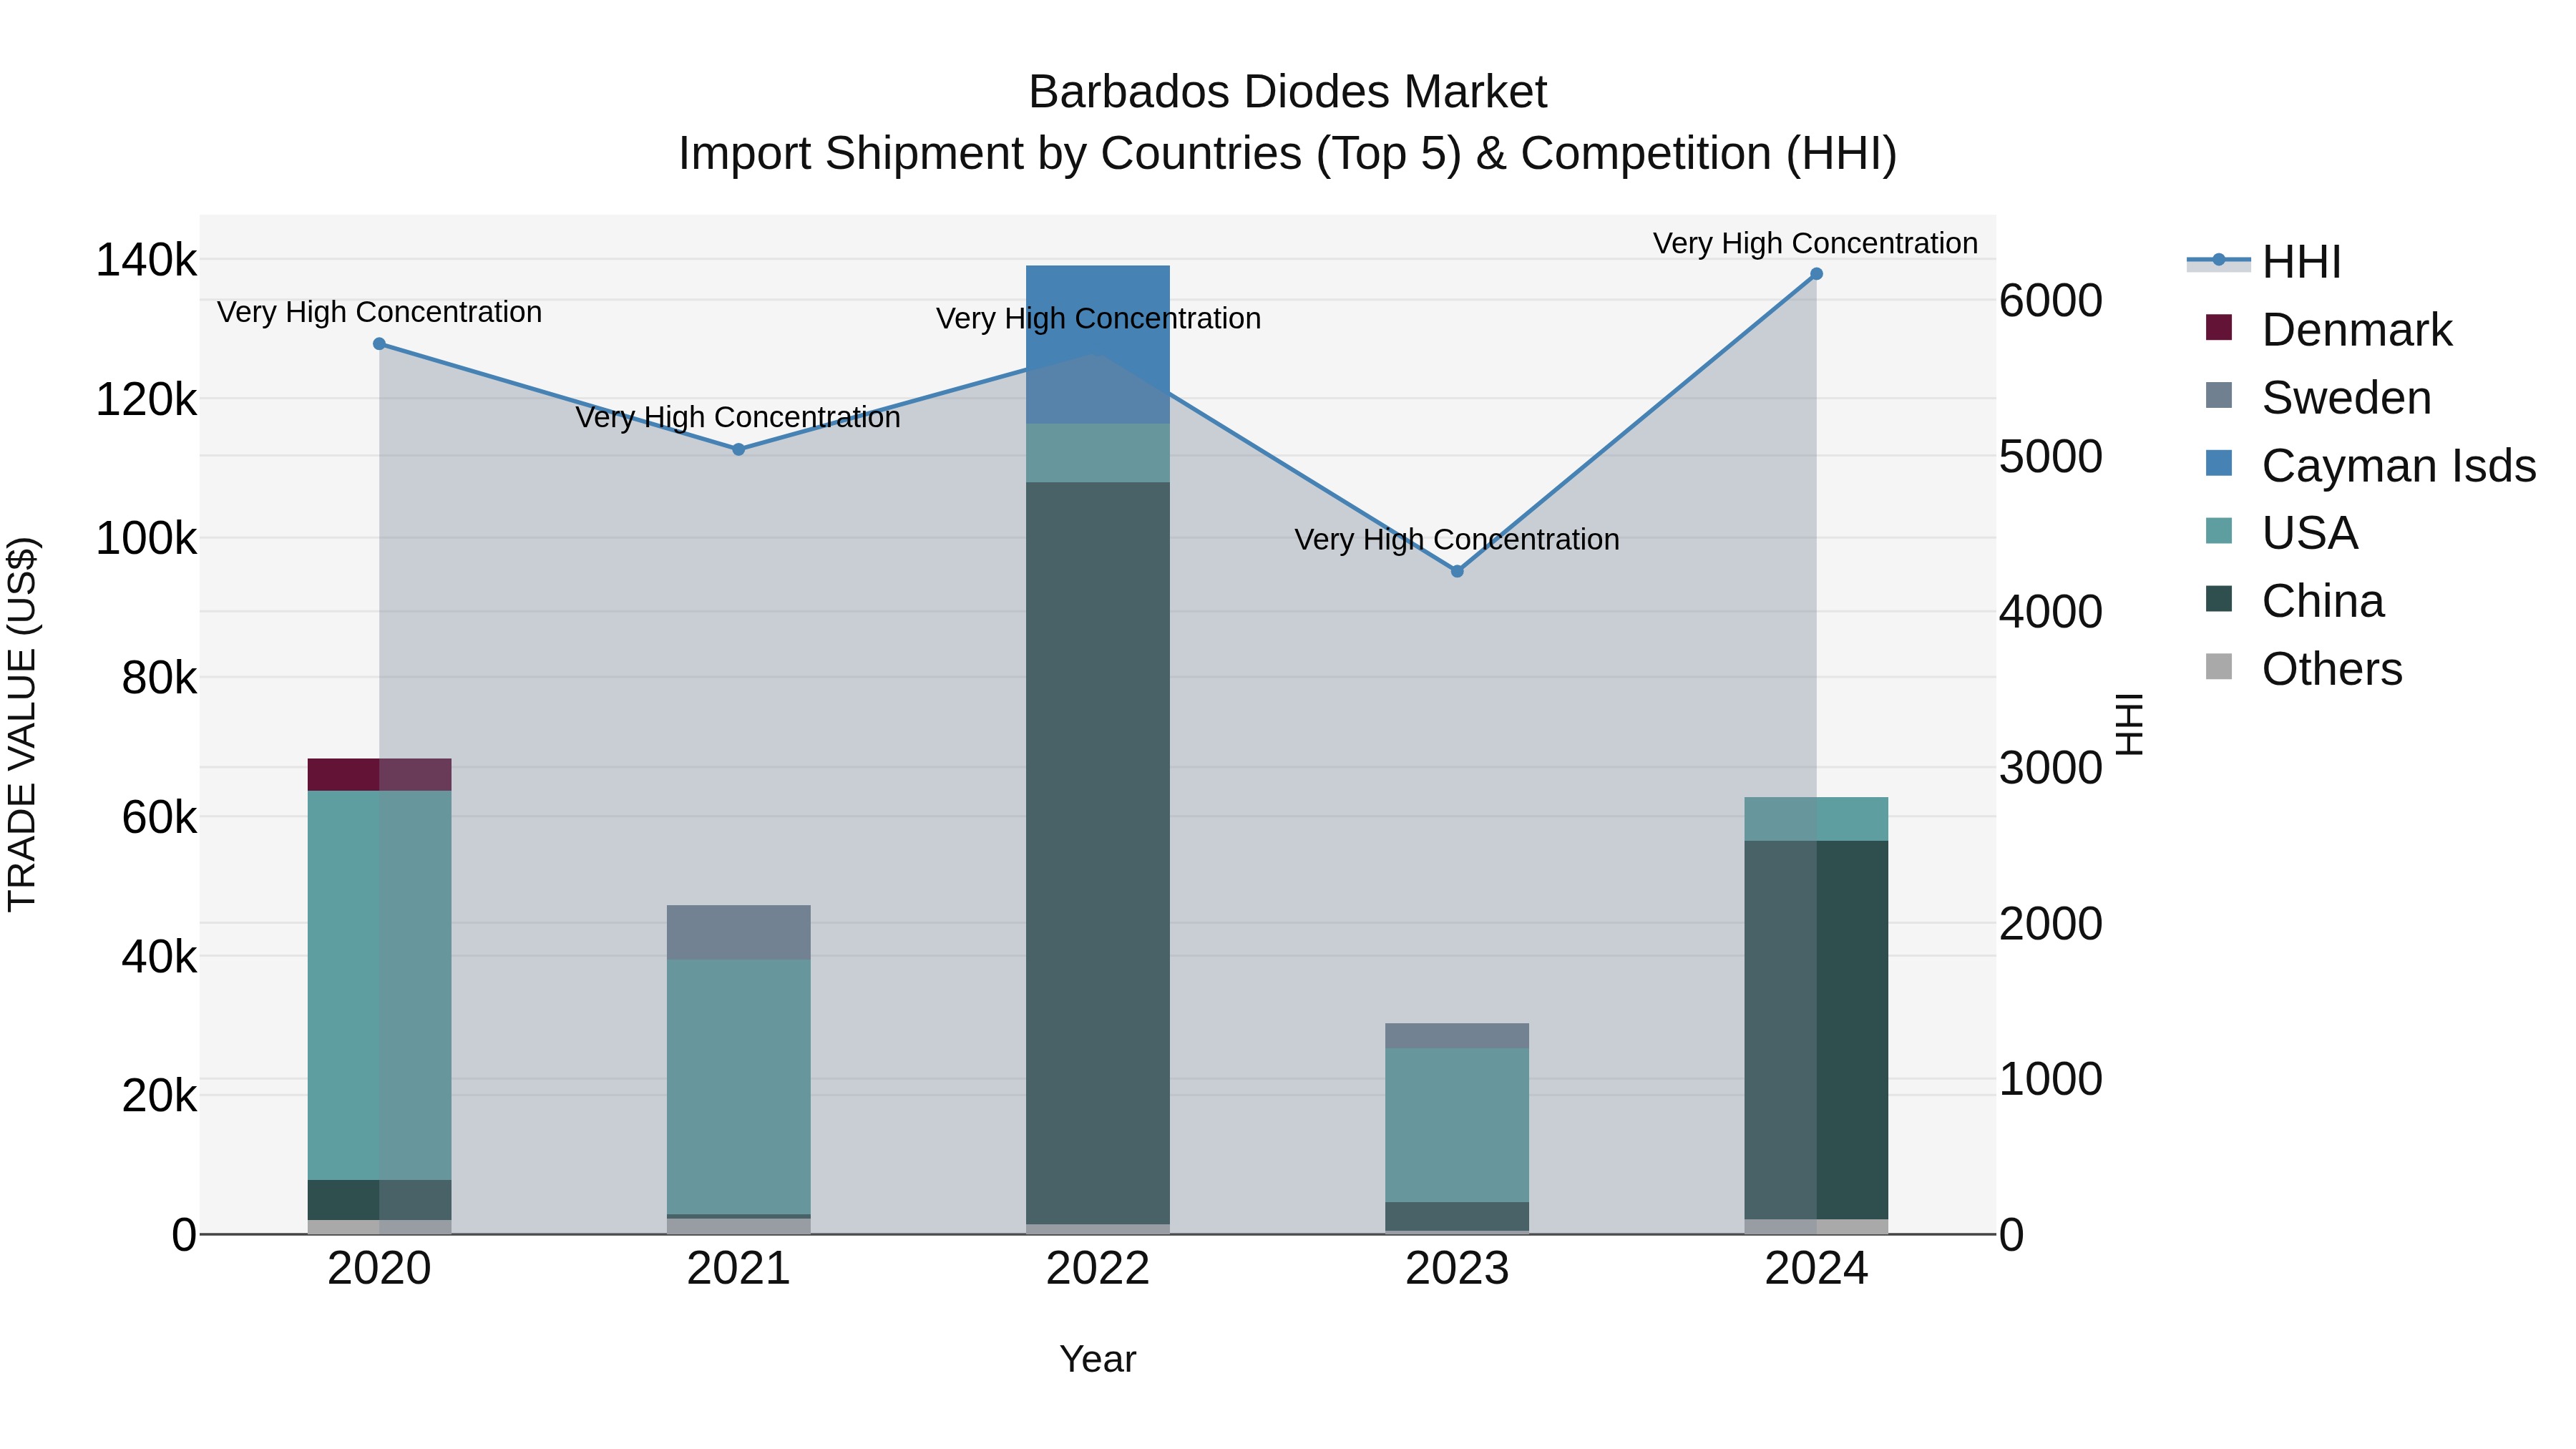Screen dimensions: 2576x1449
Task: Click 2024 Very High Concentration annotation
Action: click(x=1815, y=243)
